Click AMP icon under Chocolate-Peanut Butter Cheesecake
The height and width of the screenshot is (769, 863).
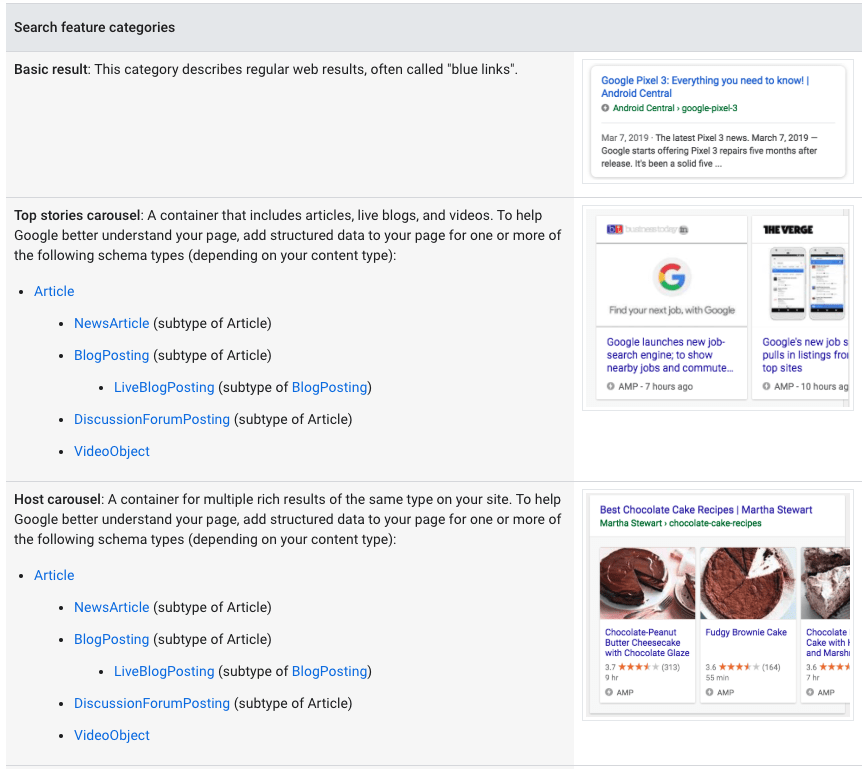(609, 692)
